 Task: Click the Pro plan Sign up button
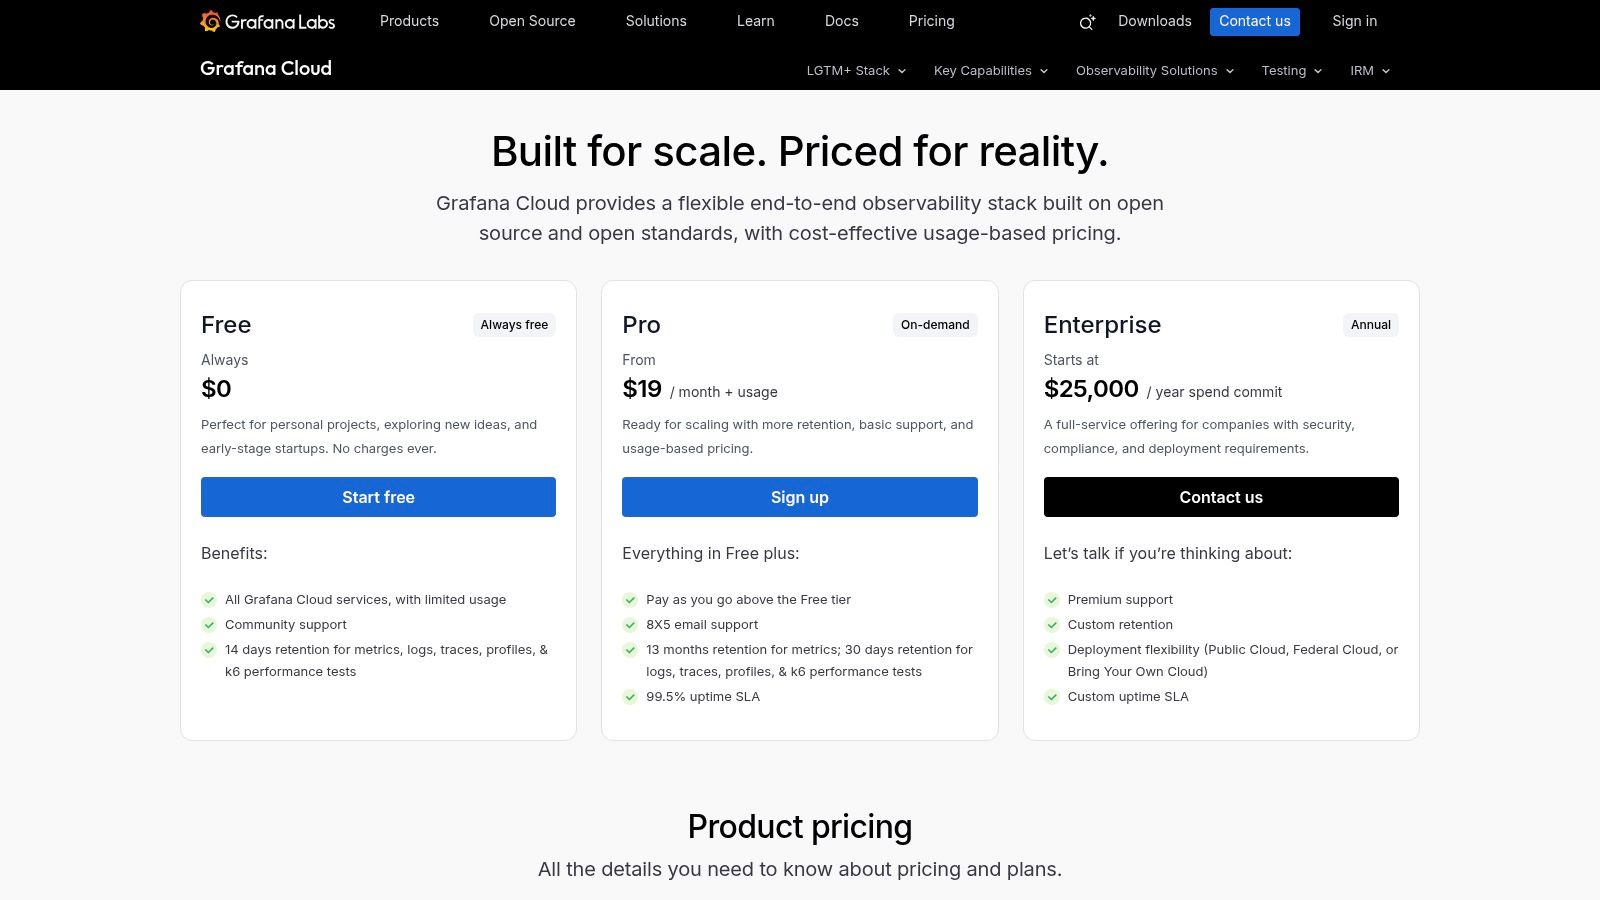point(800,497)
